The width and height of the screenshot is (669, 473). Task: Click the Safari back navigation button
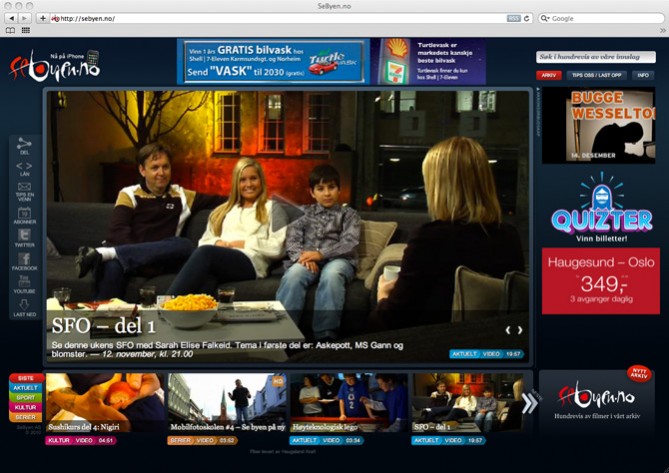point(11,18)
